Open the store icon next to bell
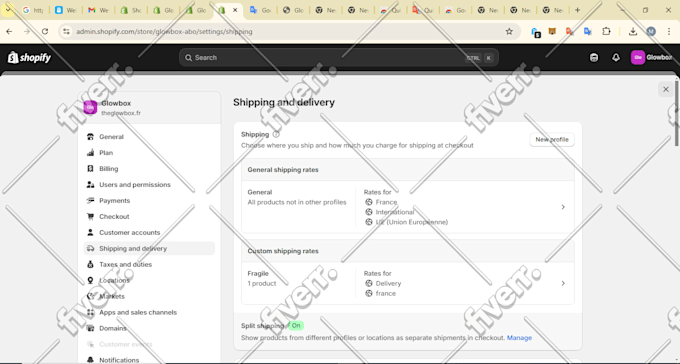680x364 pixels. pos(594,58)
